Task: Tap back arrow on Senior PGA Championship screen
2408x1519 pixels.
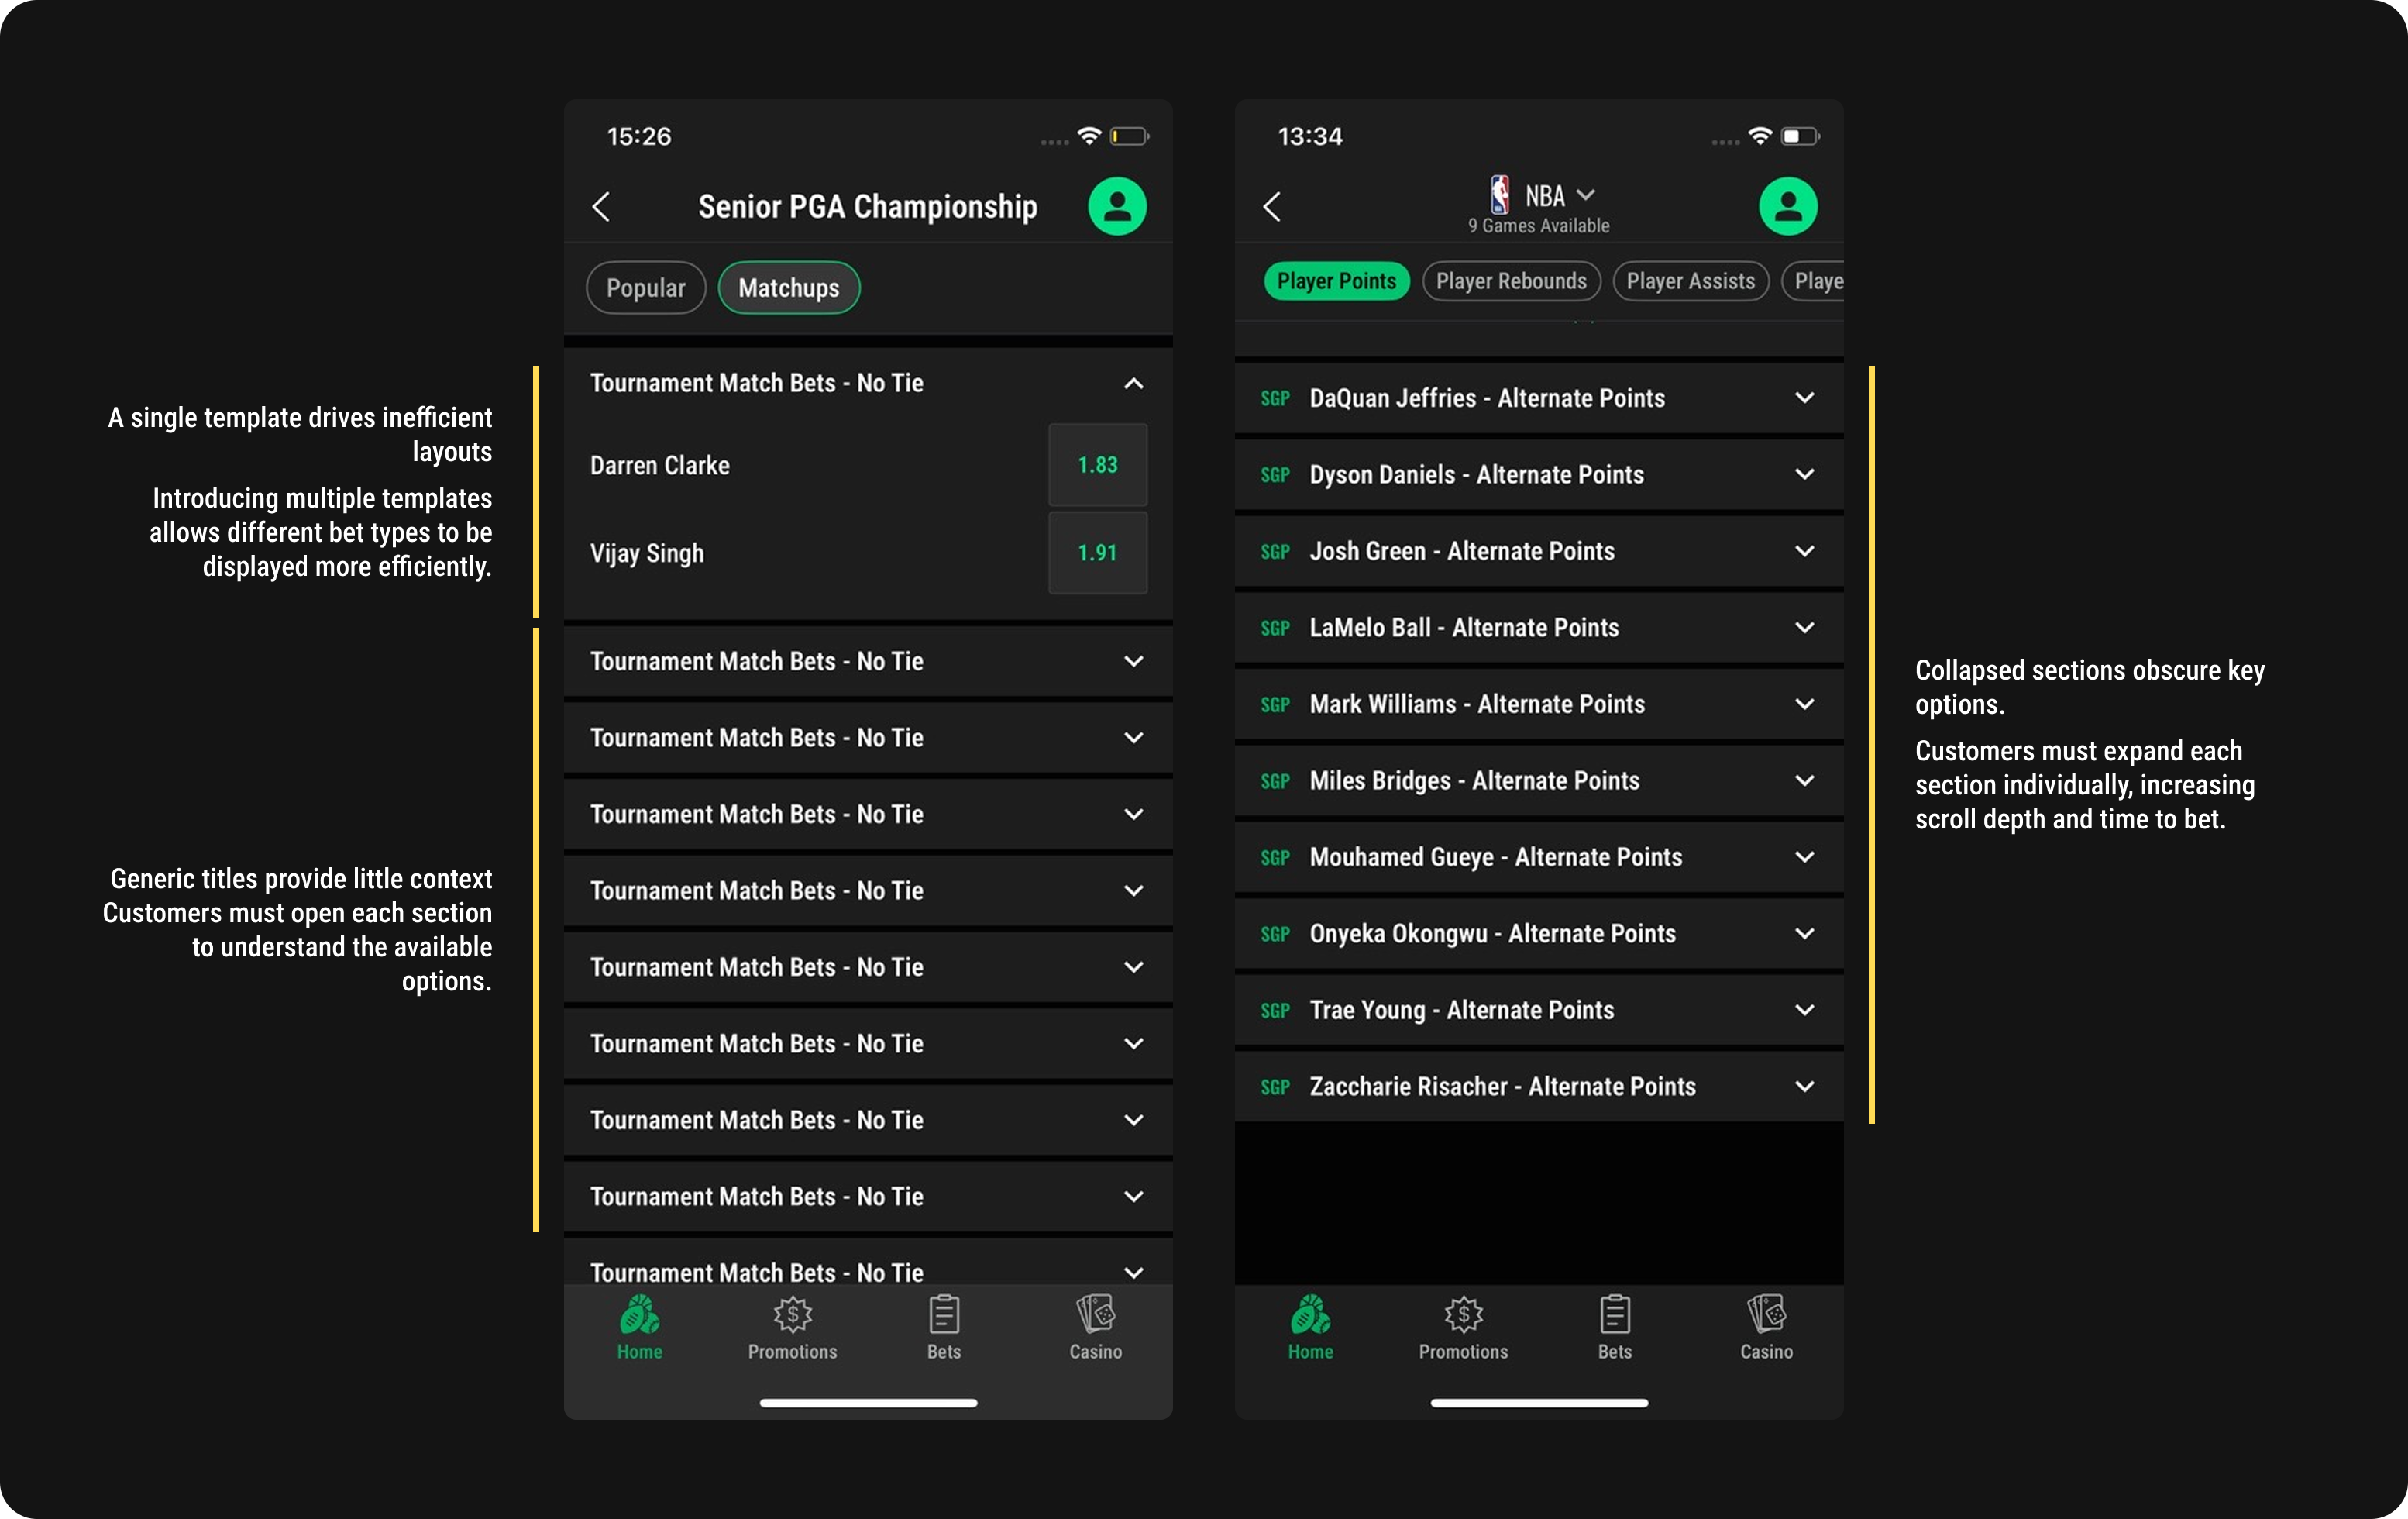Action: pyautogui.click(x=601, y=207)
